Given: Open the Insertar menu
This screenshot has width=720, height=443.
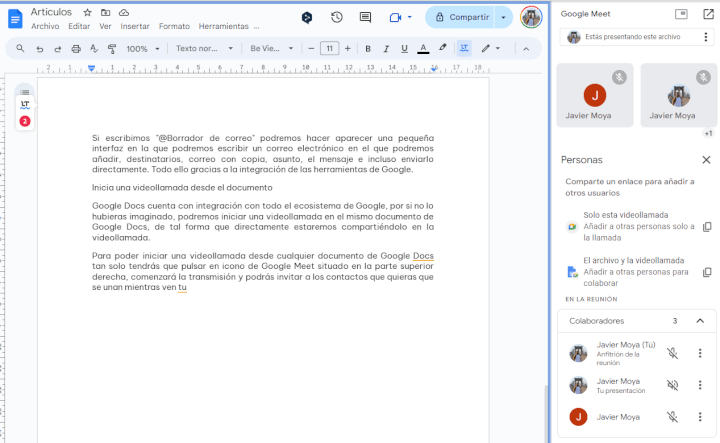Looking at the screenshot, I should coord(135,26).
